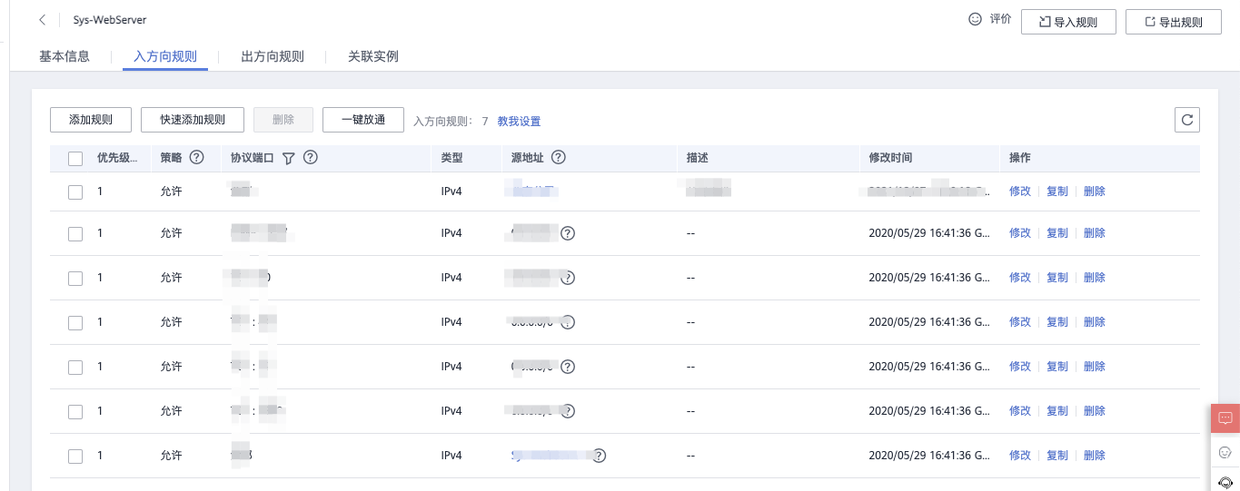This screenshot has height=491, width=1240.
Task: Click 修改 in the first rule row
Action: click(1020, 191)
